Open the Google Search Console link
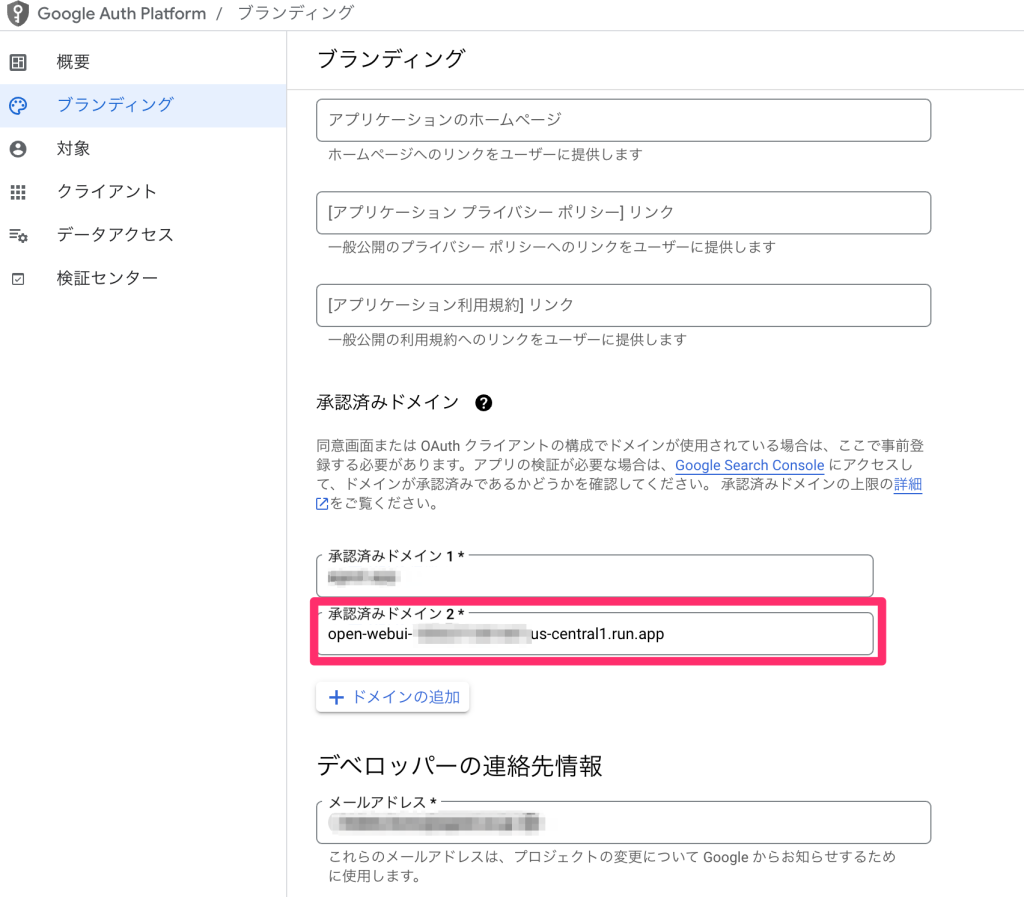 point(750,465)
